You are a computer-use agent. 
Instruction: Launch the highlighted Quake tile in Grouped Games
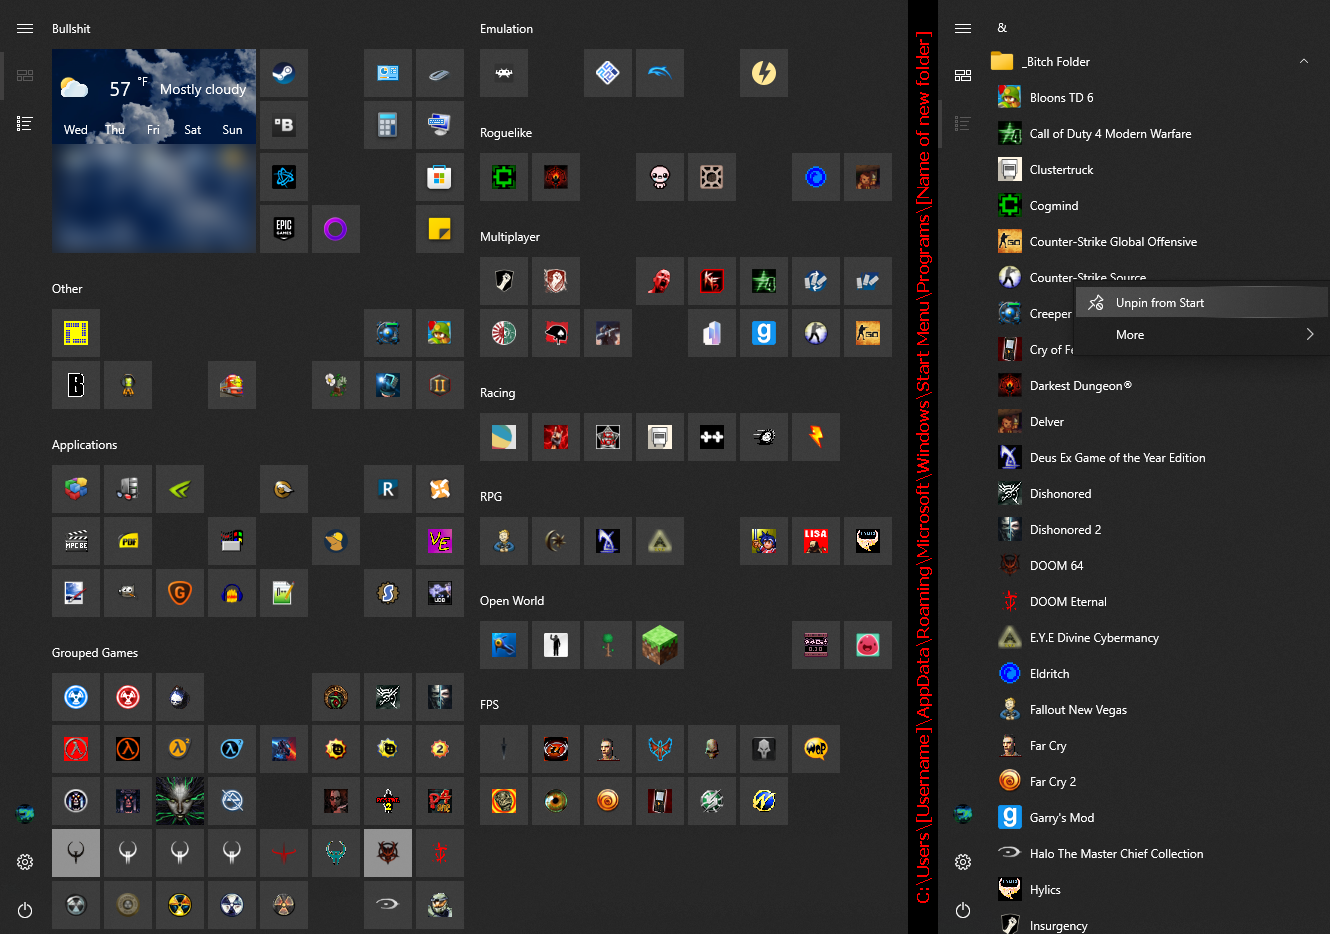[x=76, y=853]
